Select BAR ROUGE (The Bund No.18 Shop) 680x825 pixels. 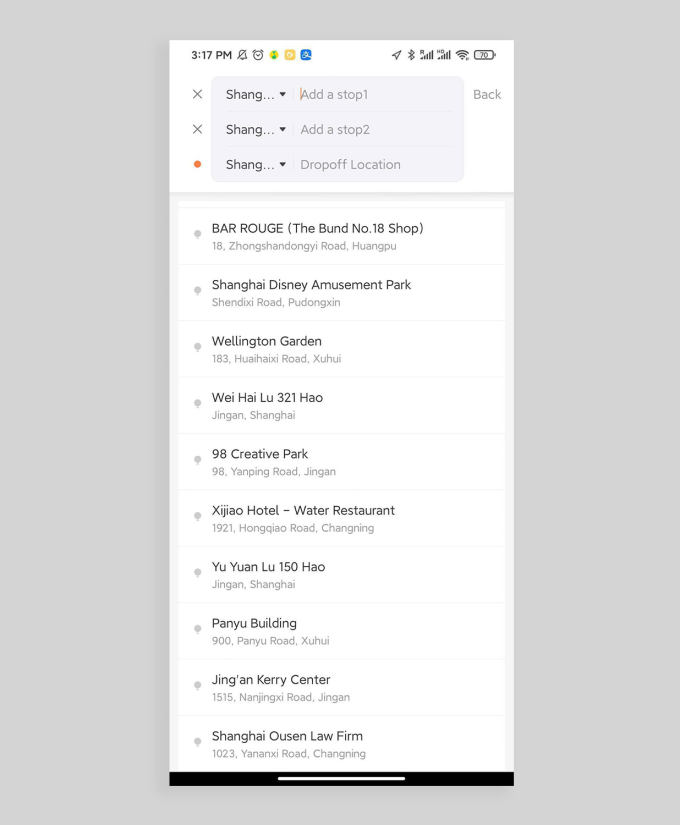[x=317, y=236]
